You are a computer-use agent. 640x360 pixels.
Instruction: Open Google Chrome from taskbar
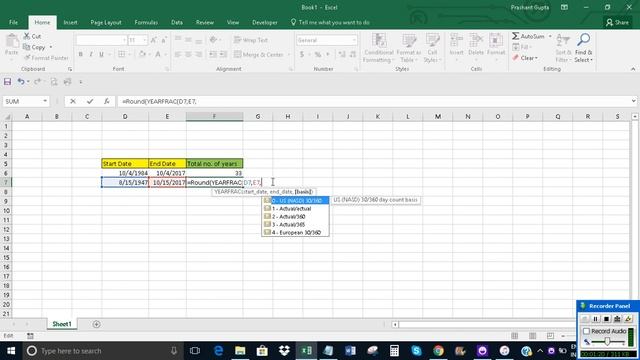pos(438,351)
